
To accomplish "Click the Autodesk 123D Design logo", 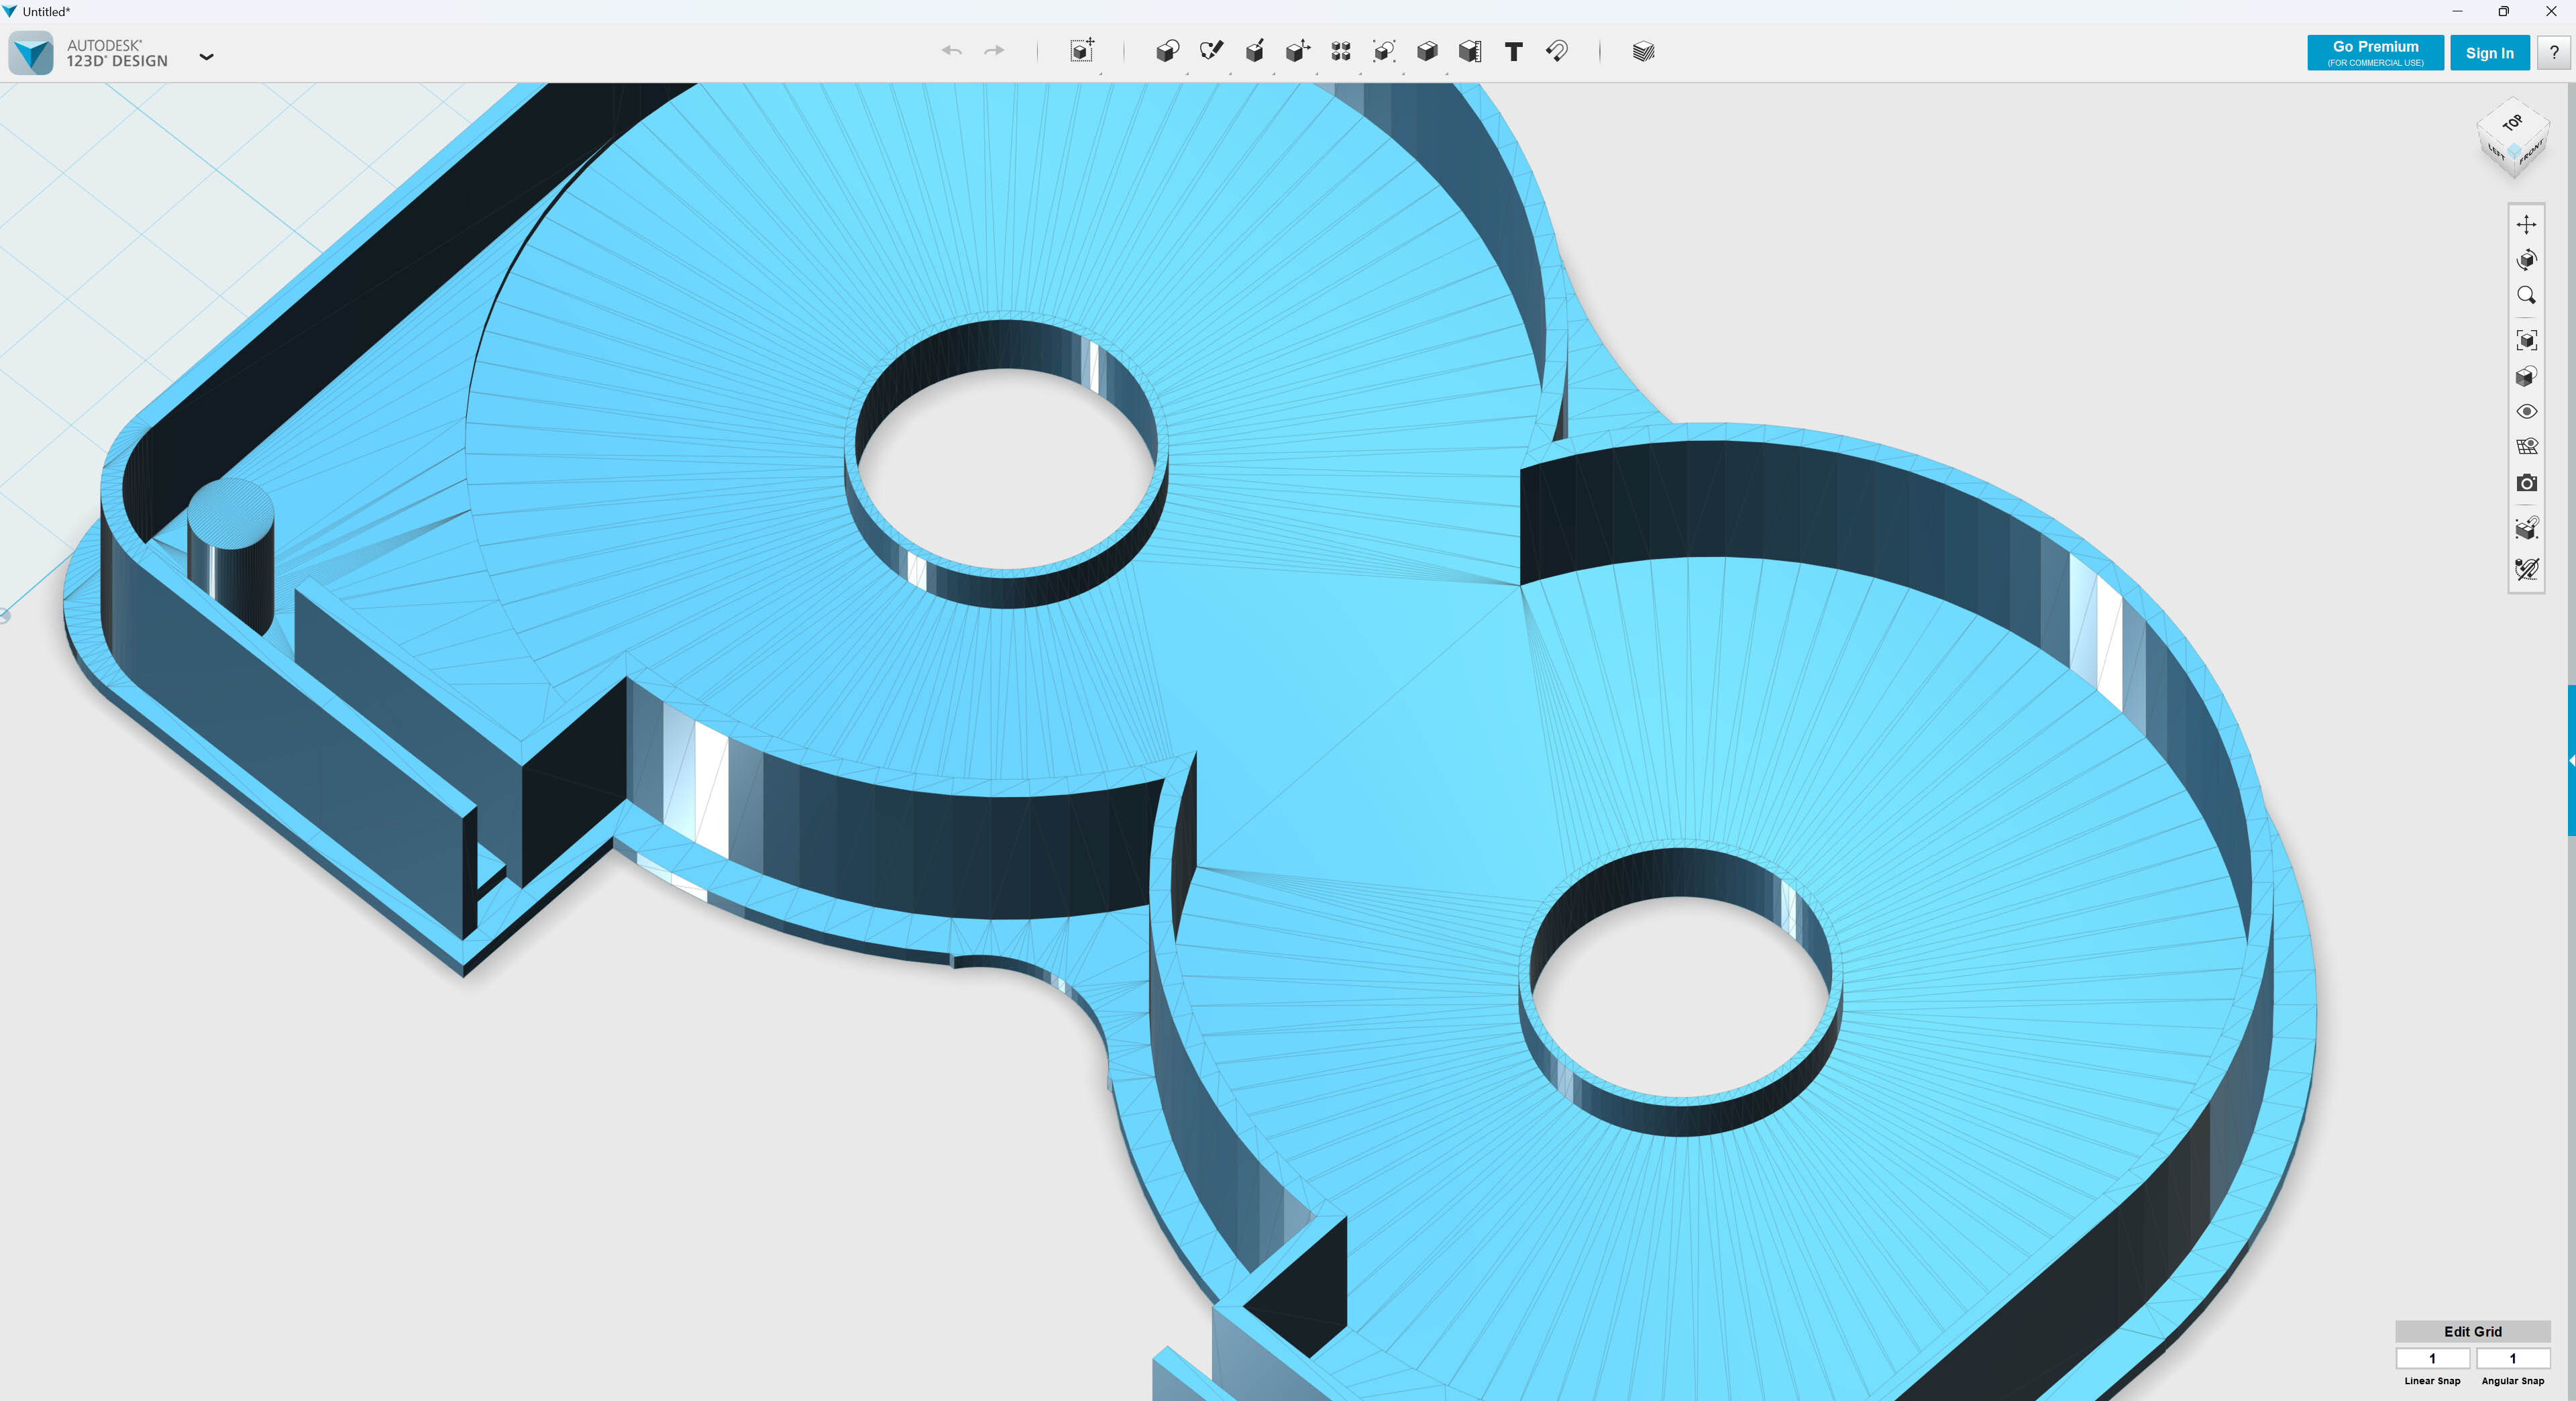I will pos(31,53).
